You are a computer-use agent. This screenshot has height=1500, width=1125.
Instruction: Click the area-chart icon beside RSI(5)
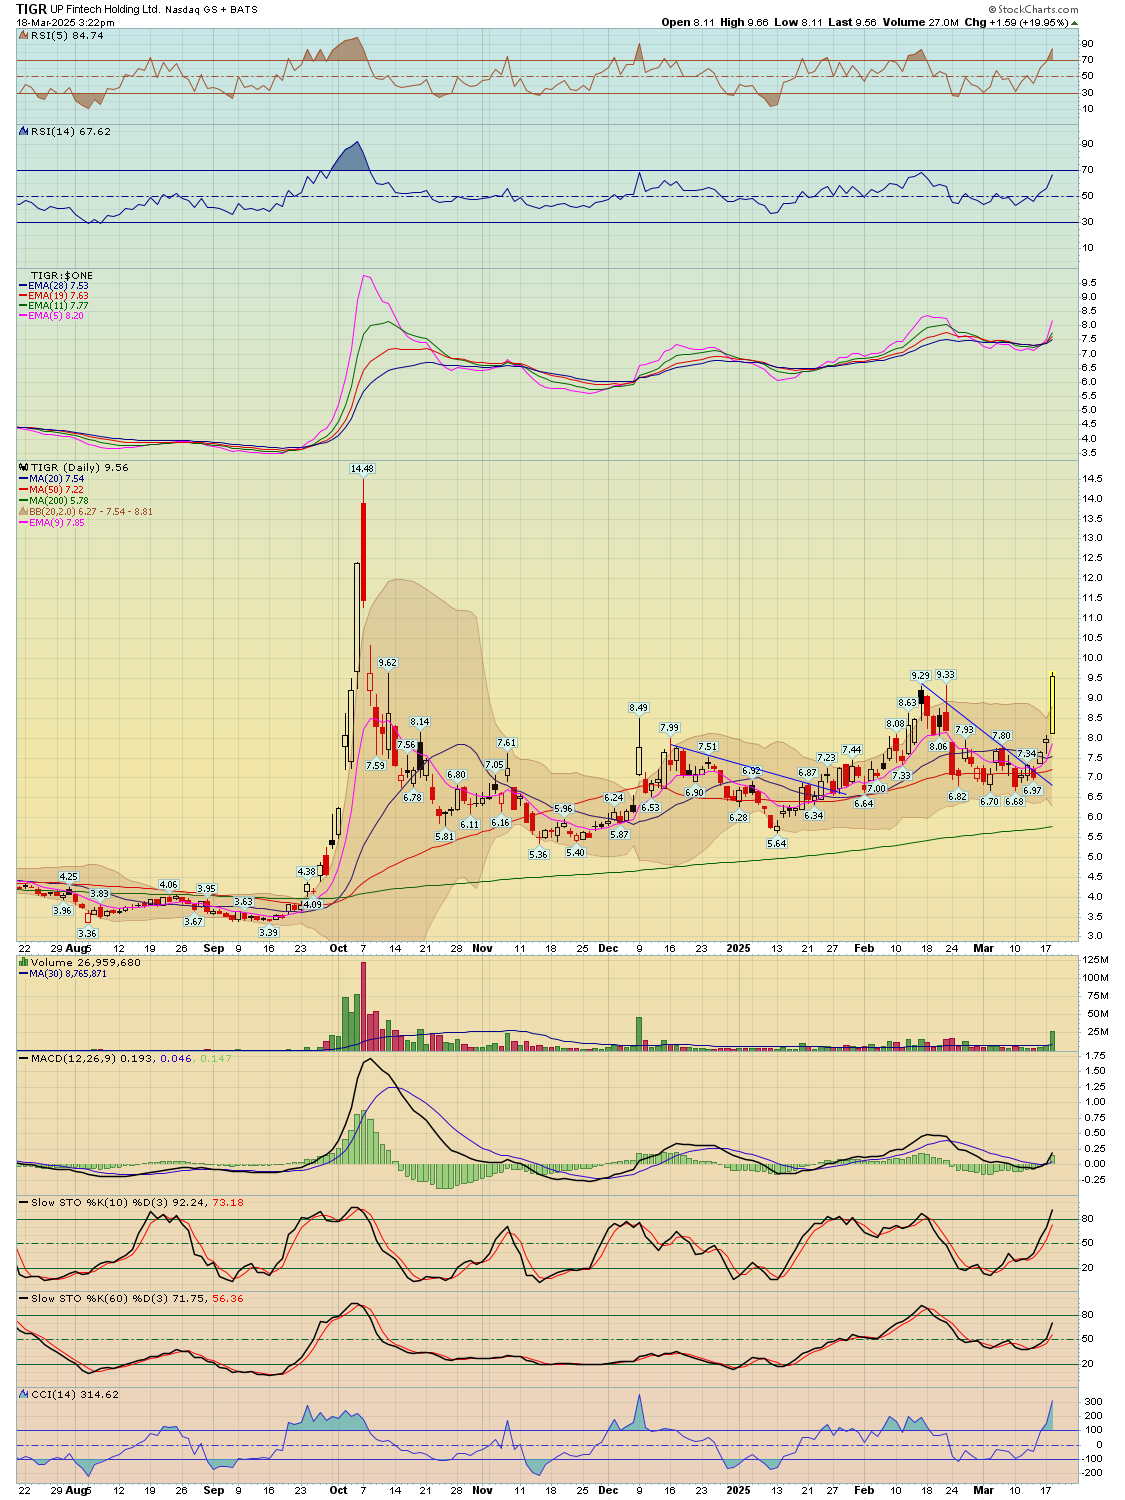coord(24,35)
